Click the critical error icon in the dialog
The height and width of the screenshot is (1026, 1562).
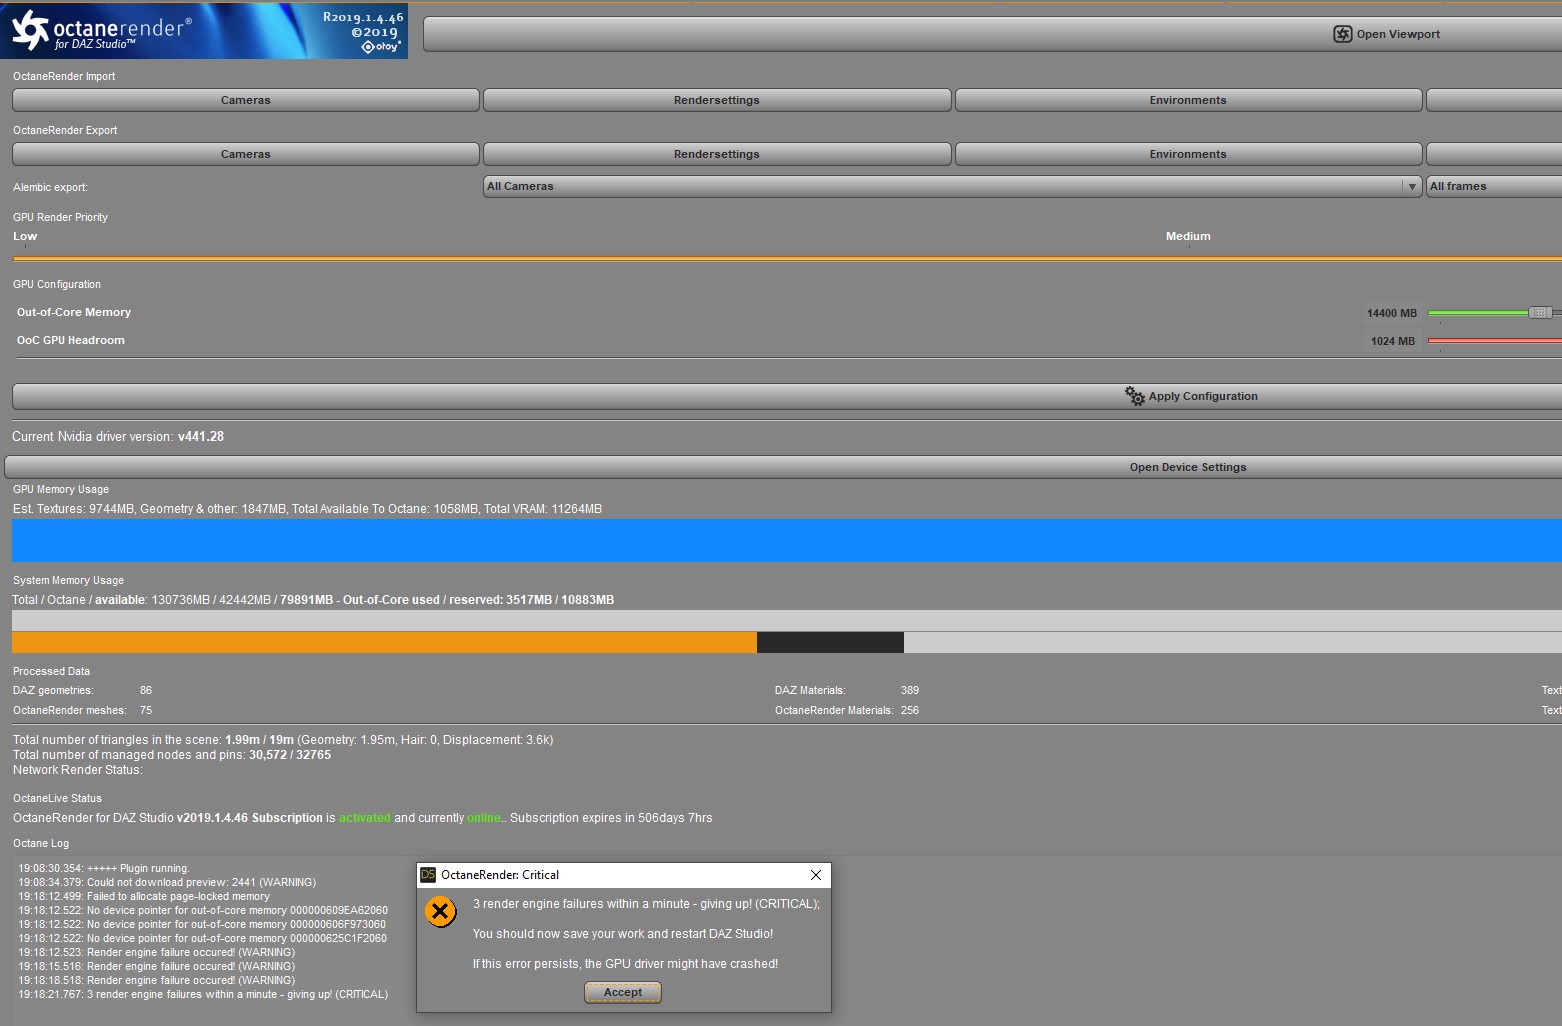pyautogui.click(x=440, y=911)
